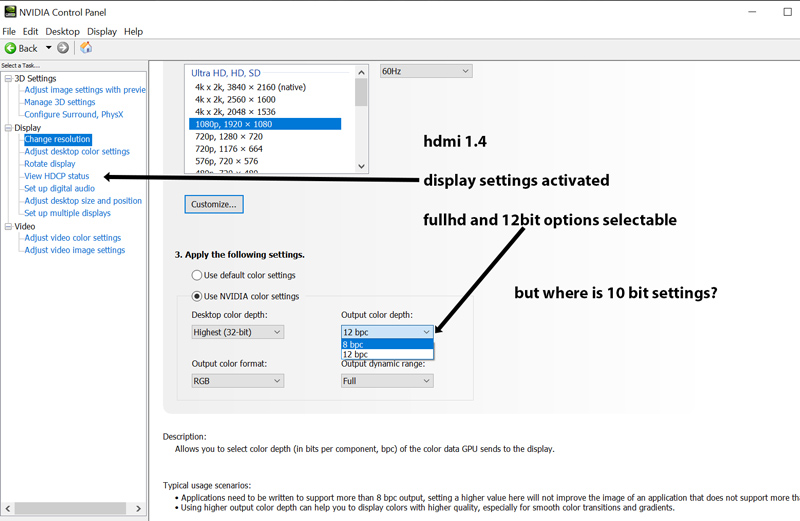This screenshot has width=800, height=521.
Task: Collapse the 3D Settings tree node
Action: tap(8, 78)
